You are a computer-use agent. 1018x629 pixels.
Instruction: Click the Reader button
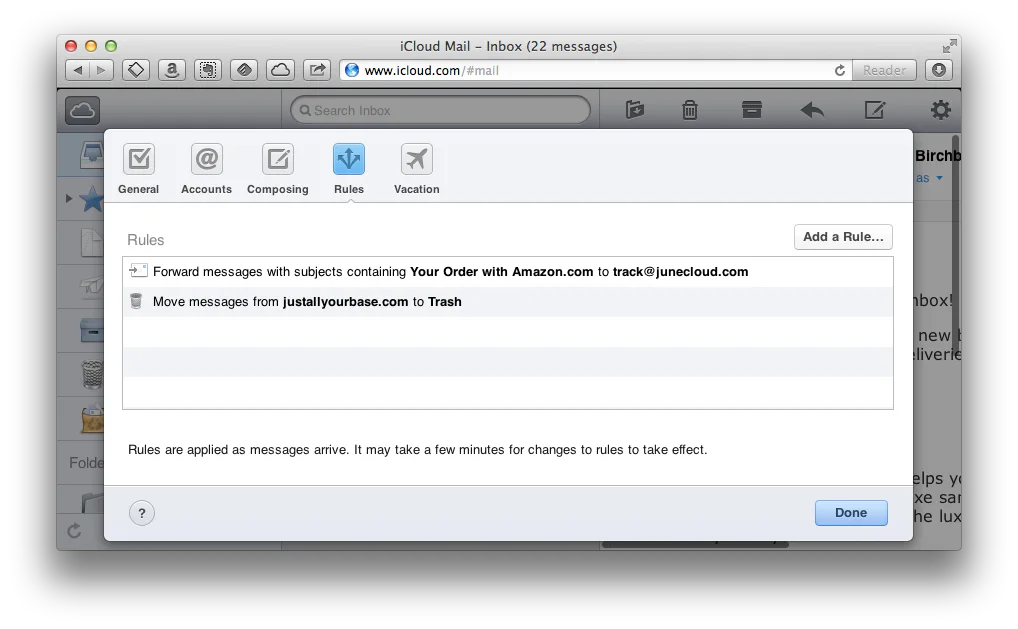tap(884, 70)
